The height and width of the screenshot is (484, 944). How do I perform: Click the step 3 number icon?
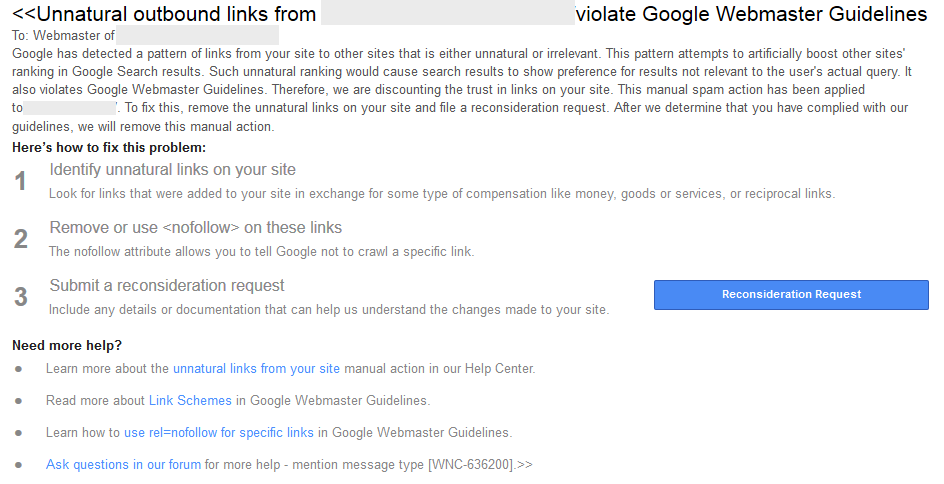click(21, 297)
